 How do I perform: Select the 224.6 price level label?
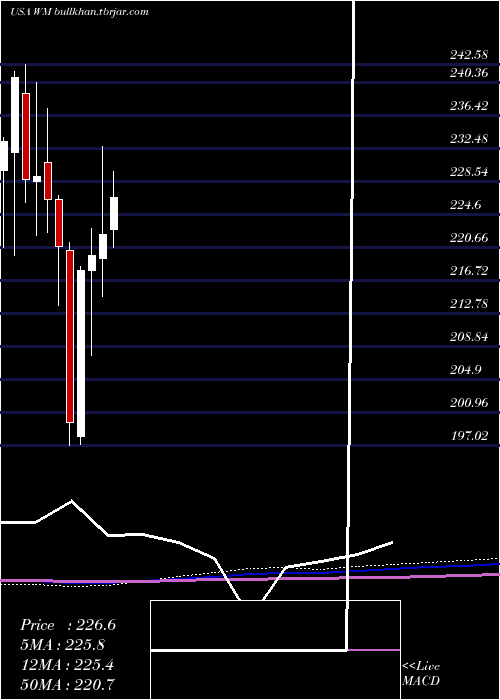click(466, 204)
